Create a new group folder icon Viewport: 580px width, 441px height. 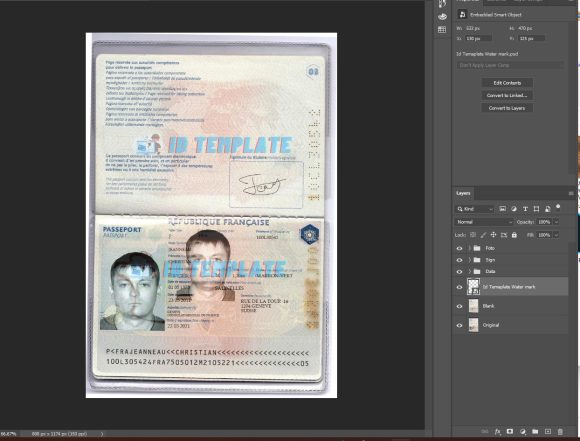point(535,431)
